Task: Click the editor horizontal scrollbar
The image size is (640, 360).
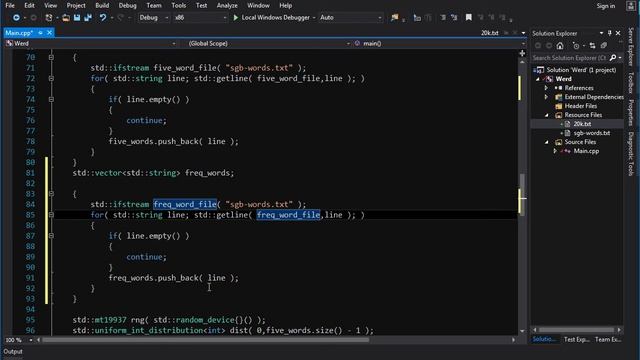Action: point(206,340)
